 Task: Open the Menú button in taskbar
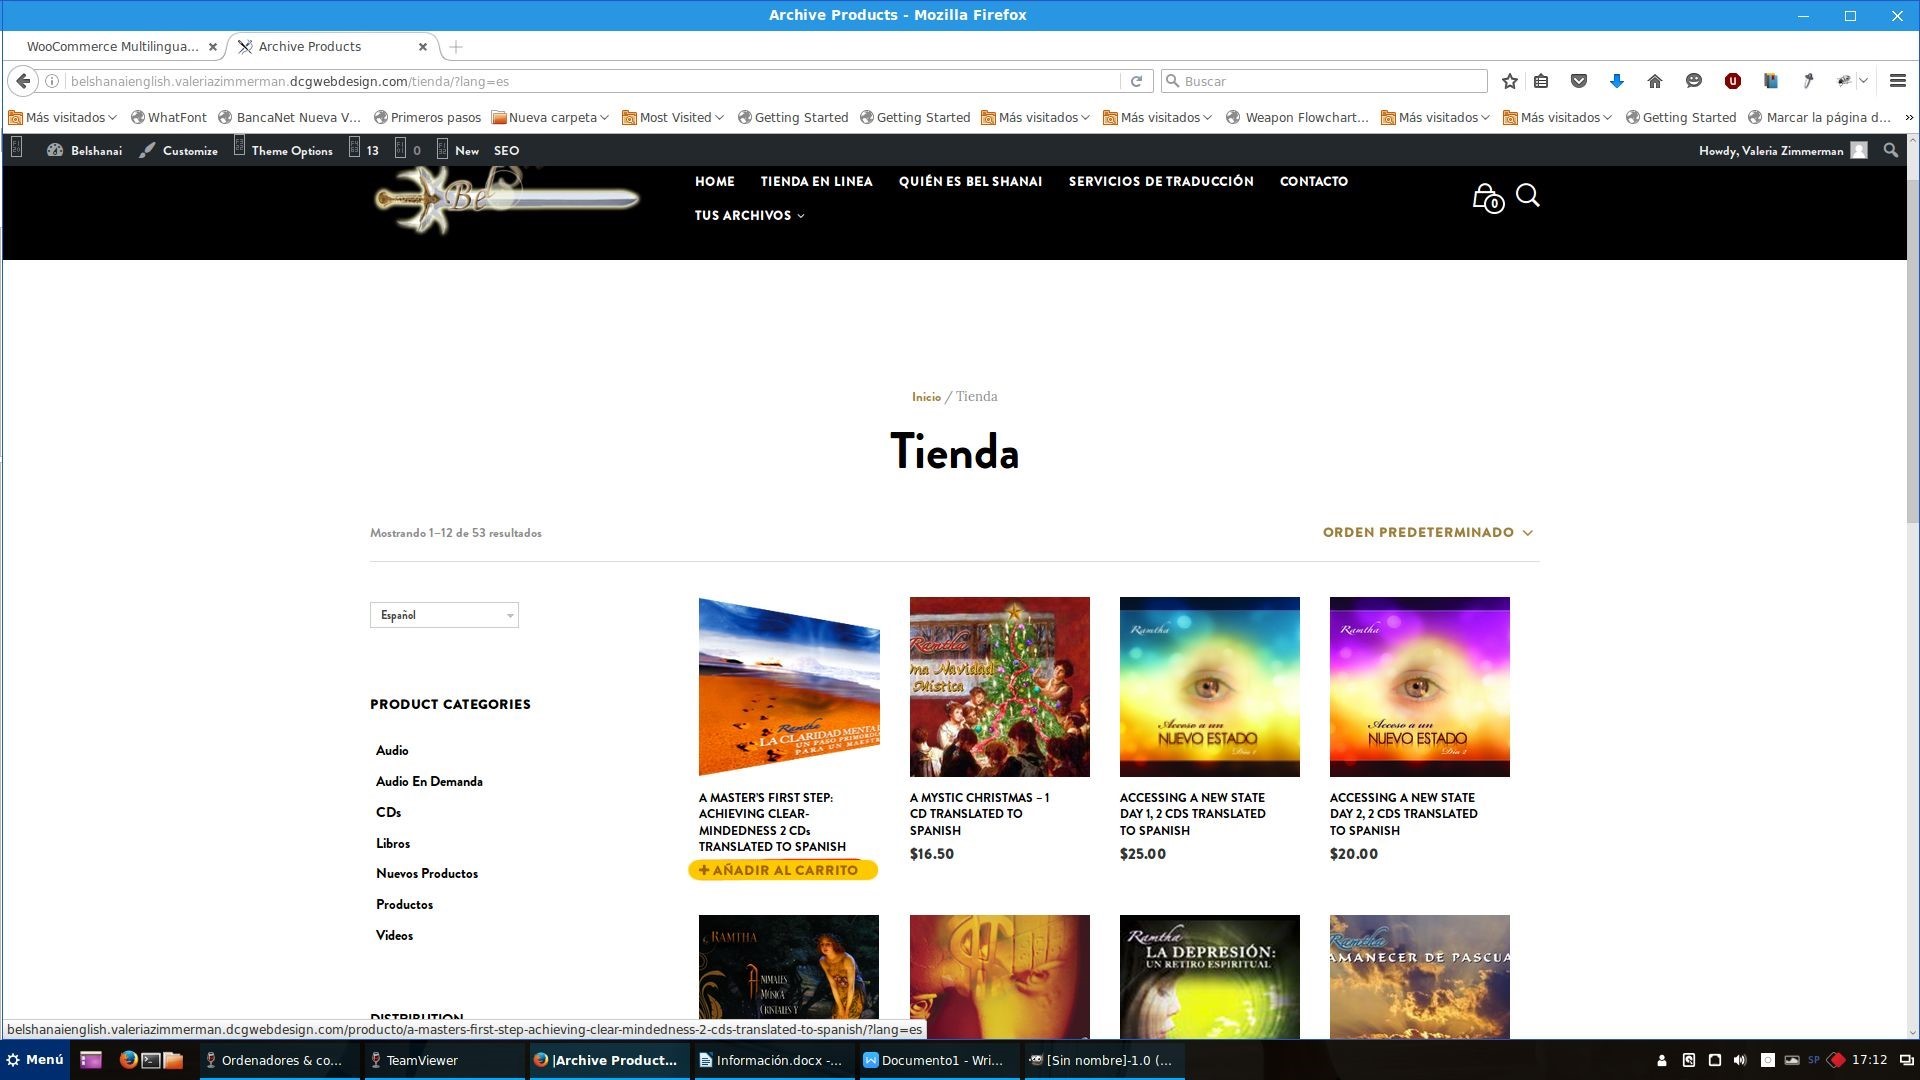[x=35, y=1060]
